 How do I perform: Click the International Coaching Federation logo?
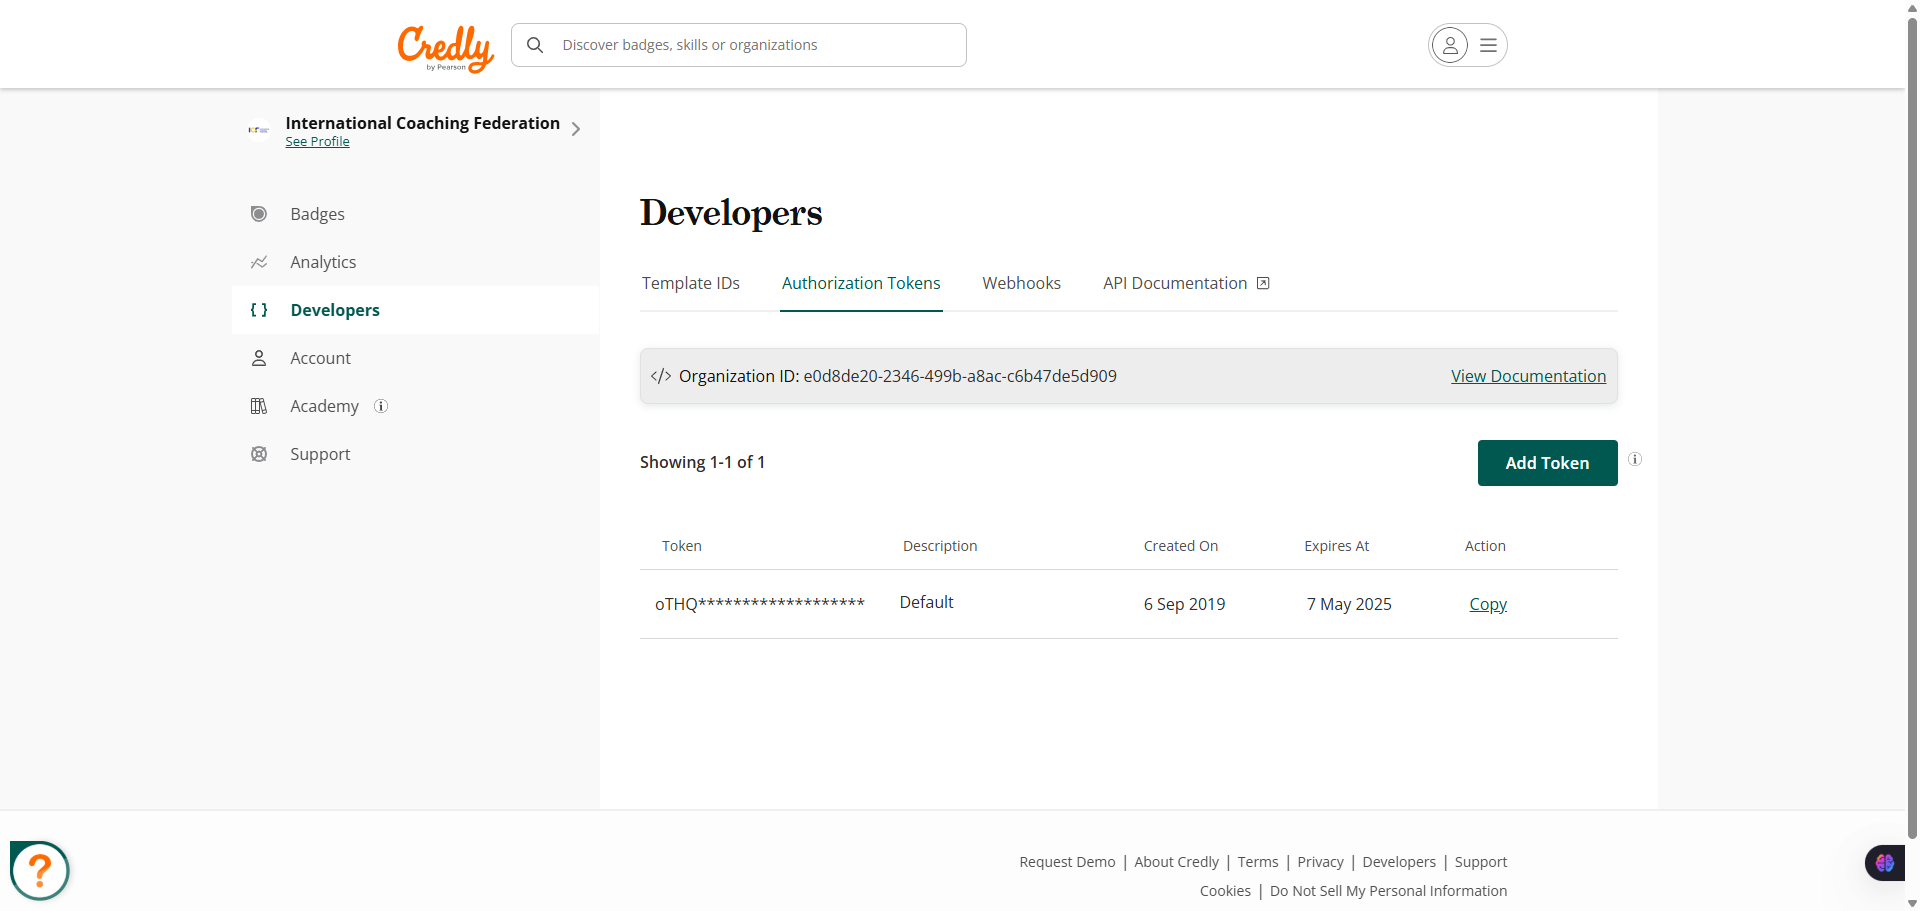point(259,130)
